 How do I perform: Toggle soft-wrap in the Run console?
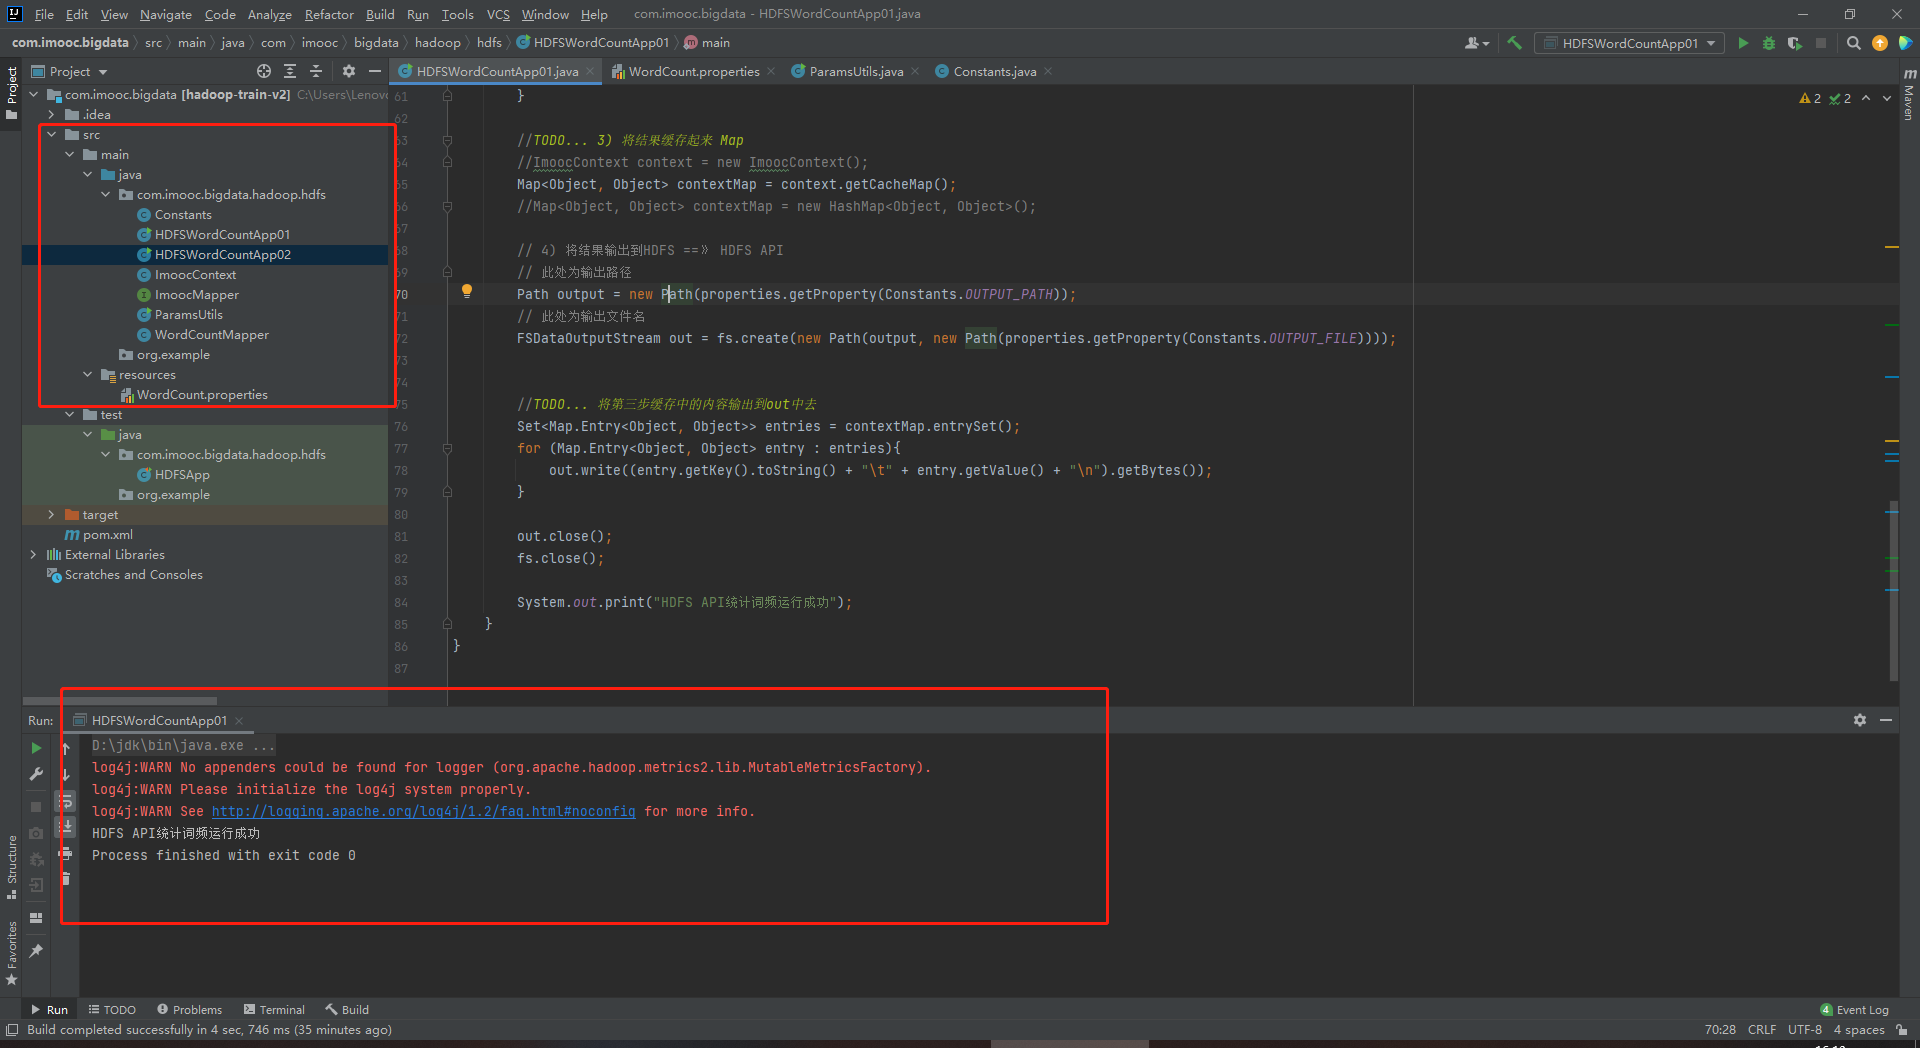tap(66, 801)
